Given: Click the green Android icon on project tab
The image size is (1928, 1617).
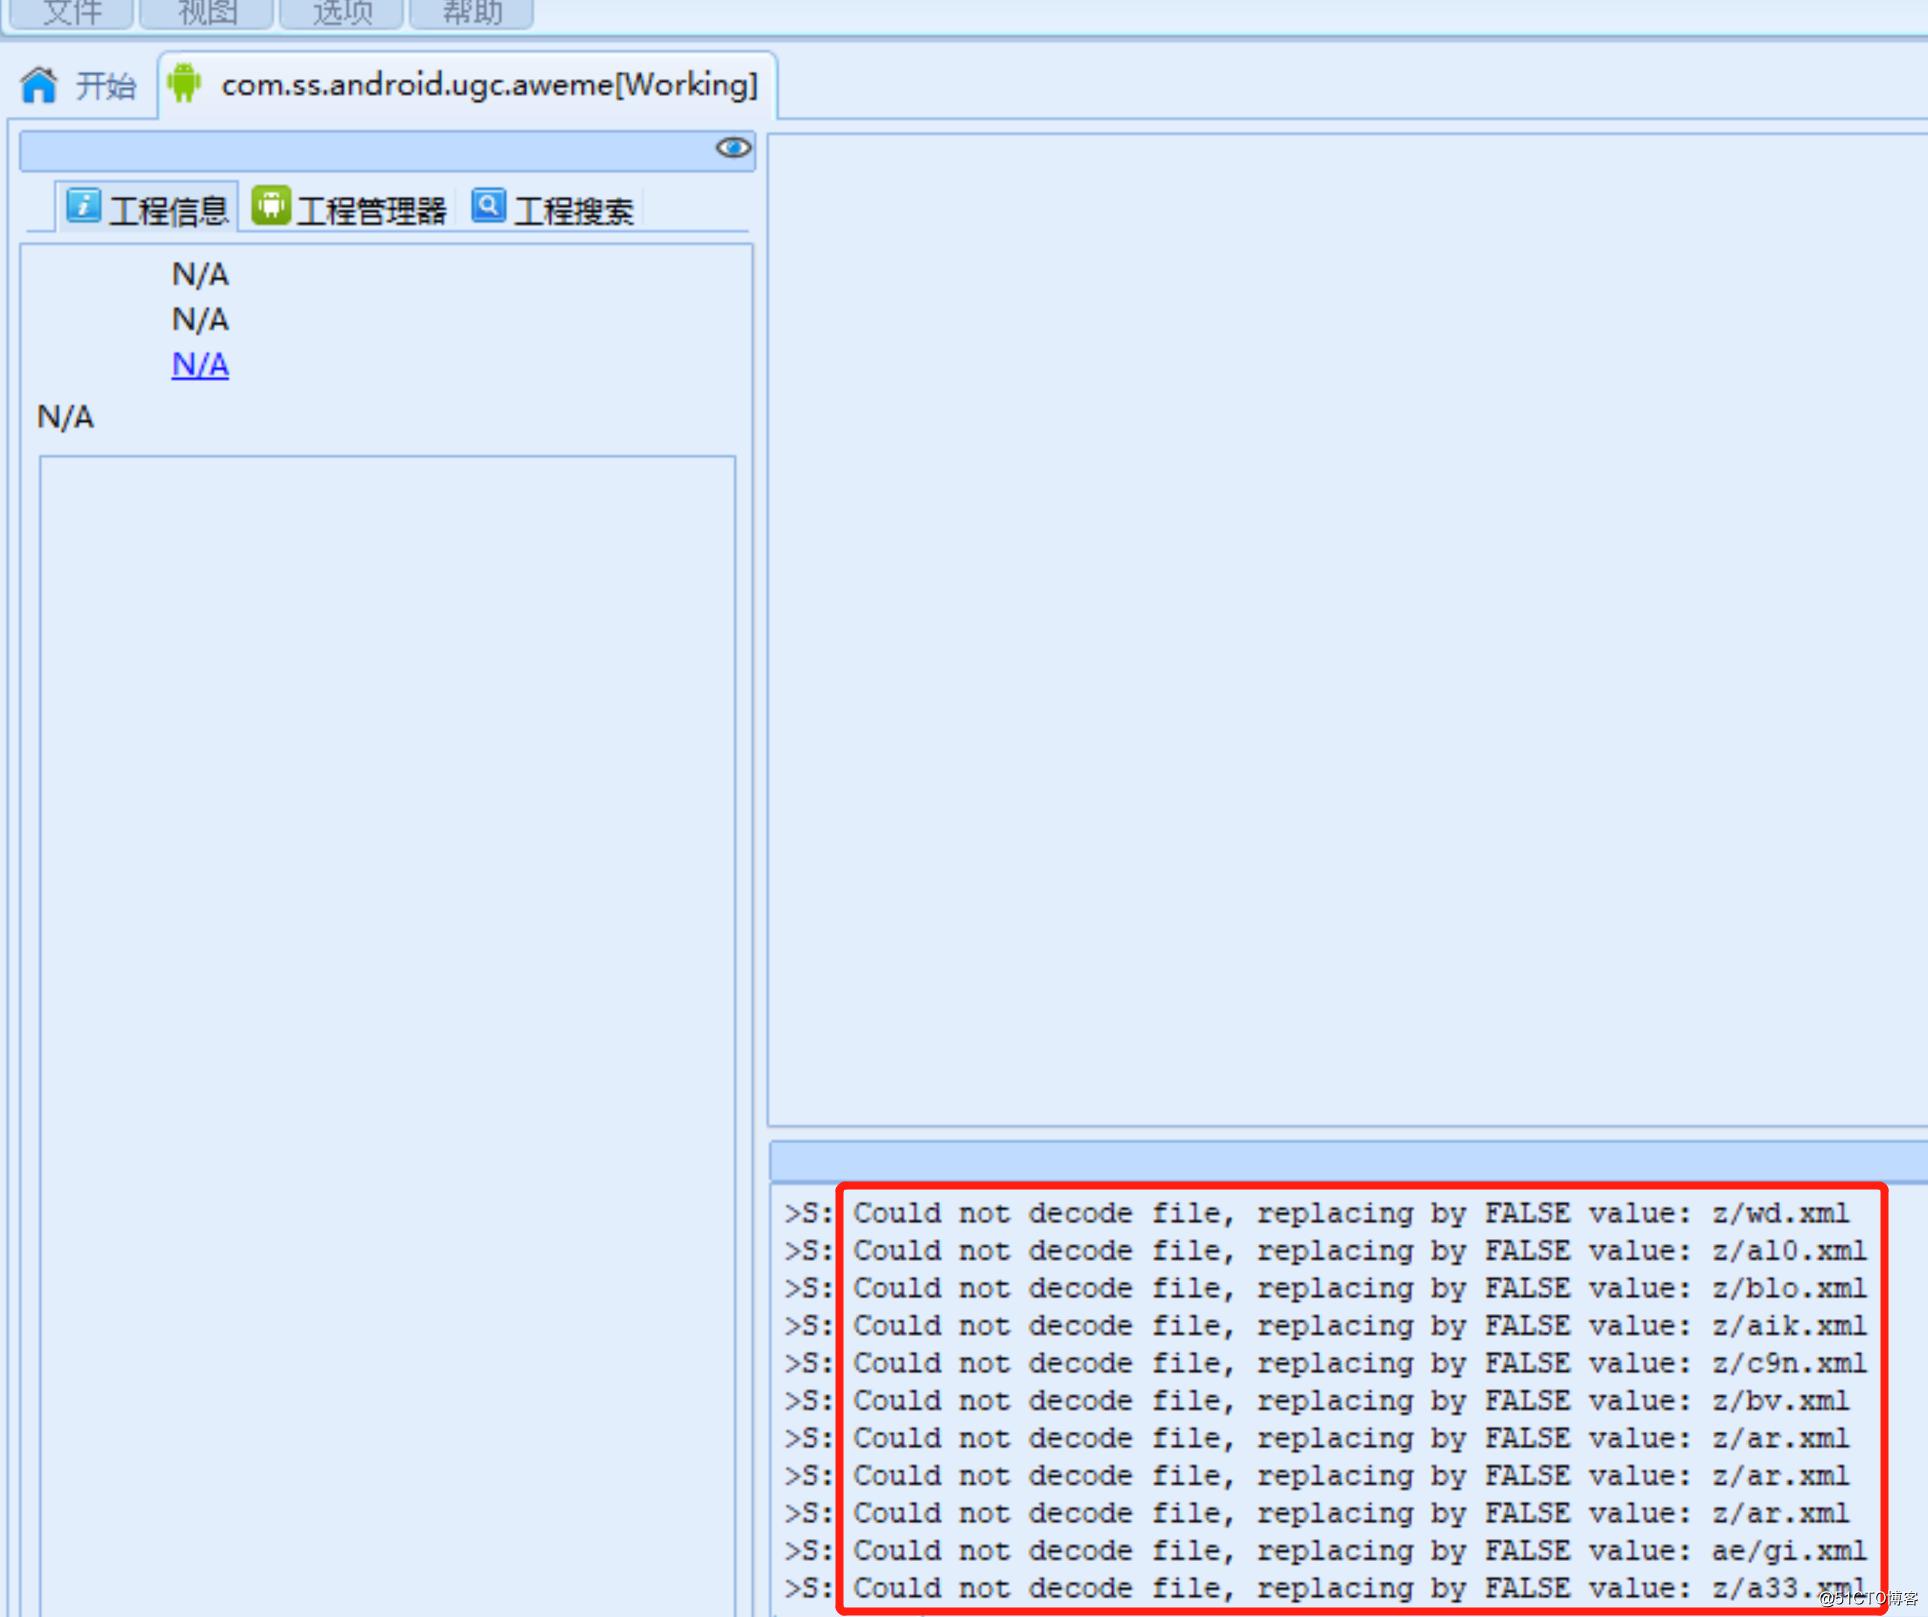Looking at the screenshot, I should pyautogui.click(x=184, y=83).
